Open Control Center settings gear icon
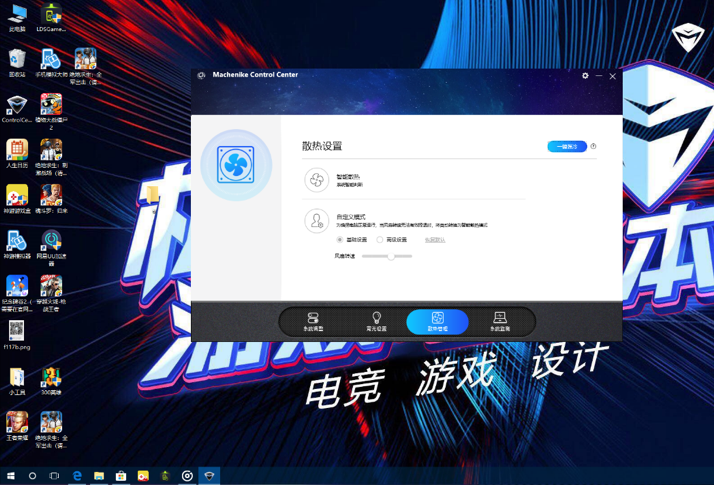 click(585, 76)
